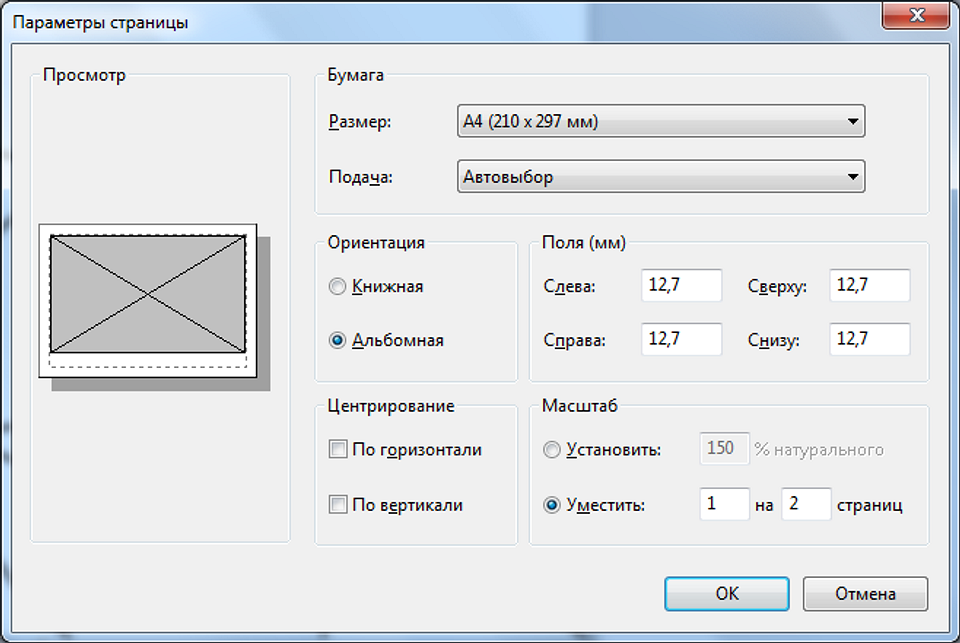Click the second Уместить field before страниц
The height and width of the screenshot is (643, 960).
(x=806, y=504)
